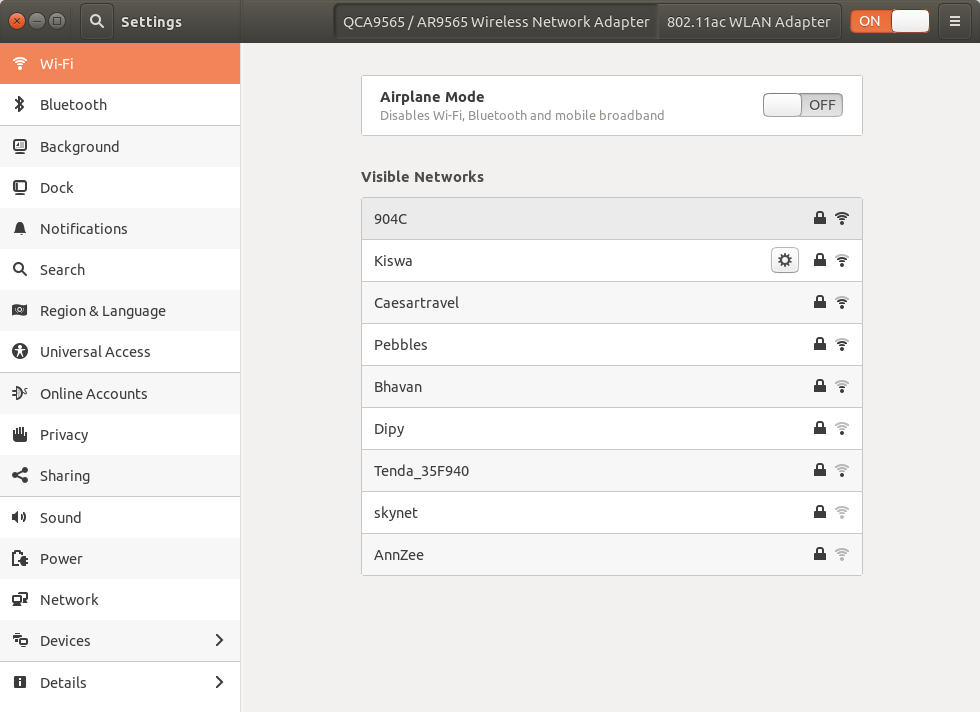Click the Bluetooth icon in the sidebar
This screenshot has width=980, height=712.
(19, 105)
